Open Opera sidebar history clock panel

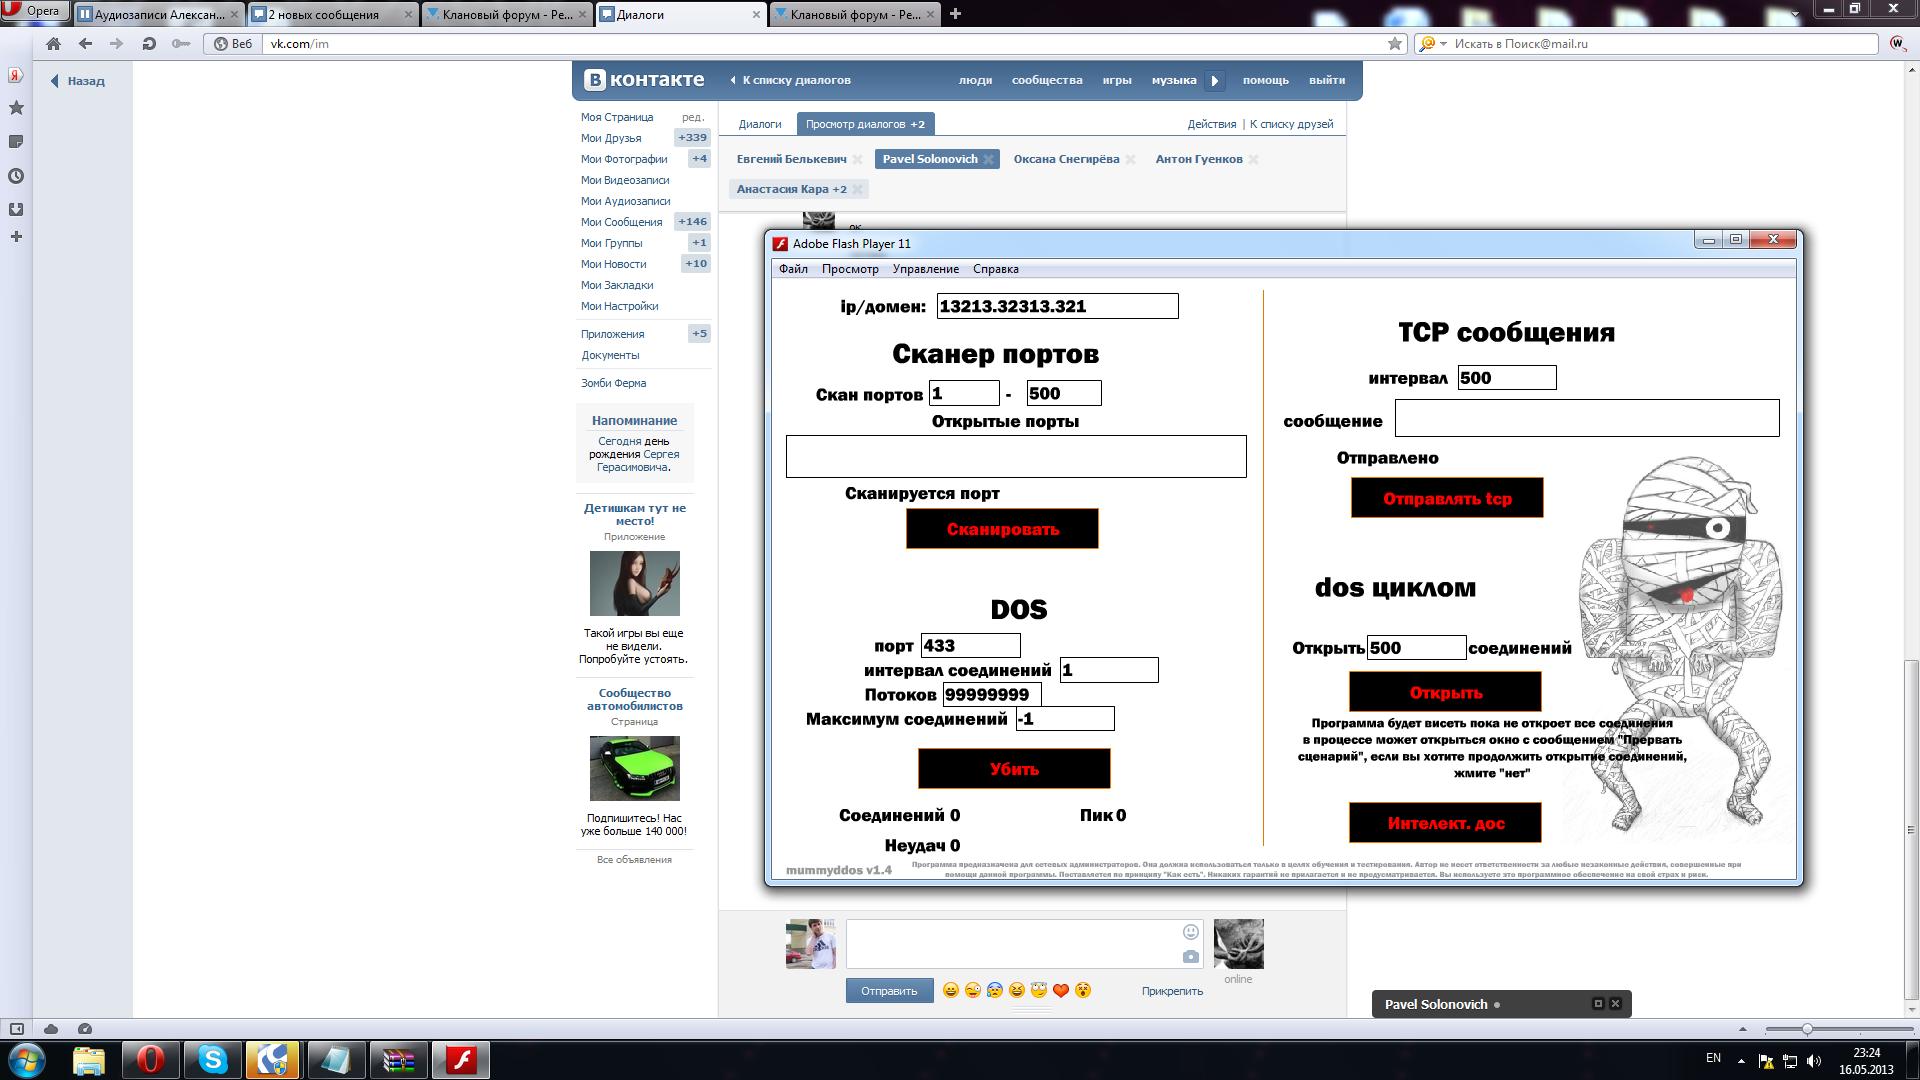click(x=16, y=176)
